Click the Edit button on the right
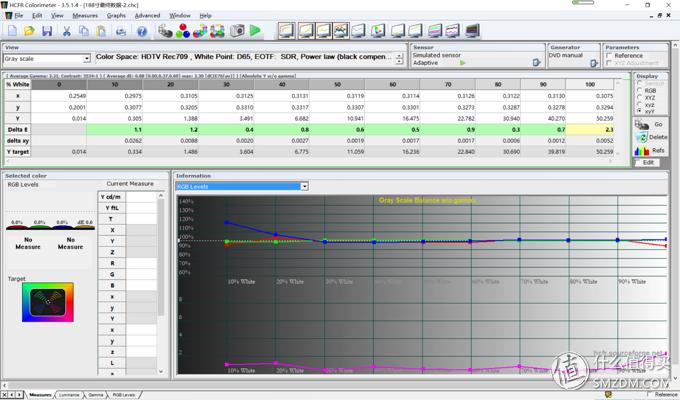This screenshot has height=400, width=680. tap(647, 162)
